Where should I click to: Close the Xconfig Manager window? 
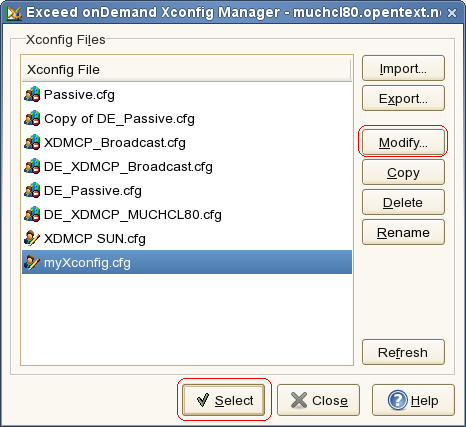[x=452, y=13]
